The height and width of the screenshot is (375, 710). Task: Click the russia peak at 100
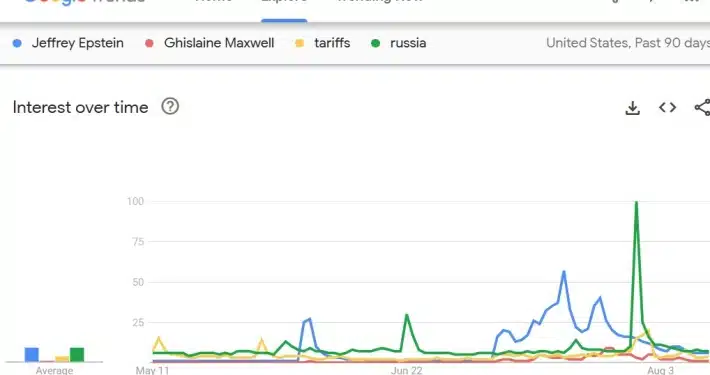pyautogui.click(x=637, y=202)
